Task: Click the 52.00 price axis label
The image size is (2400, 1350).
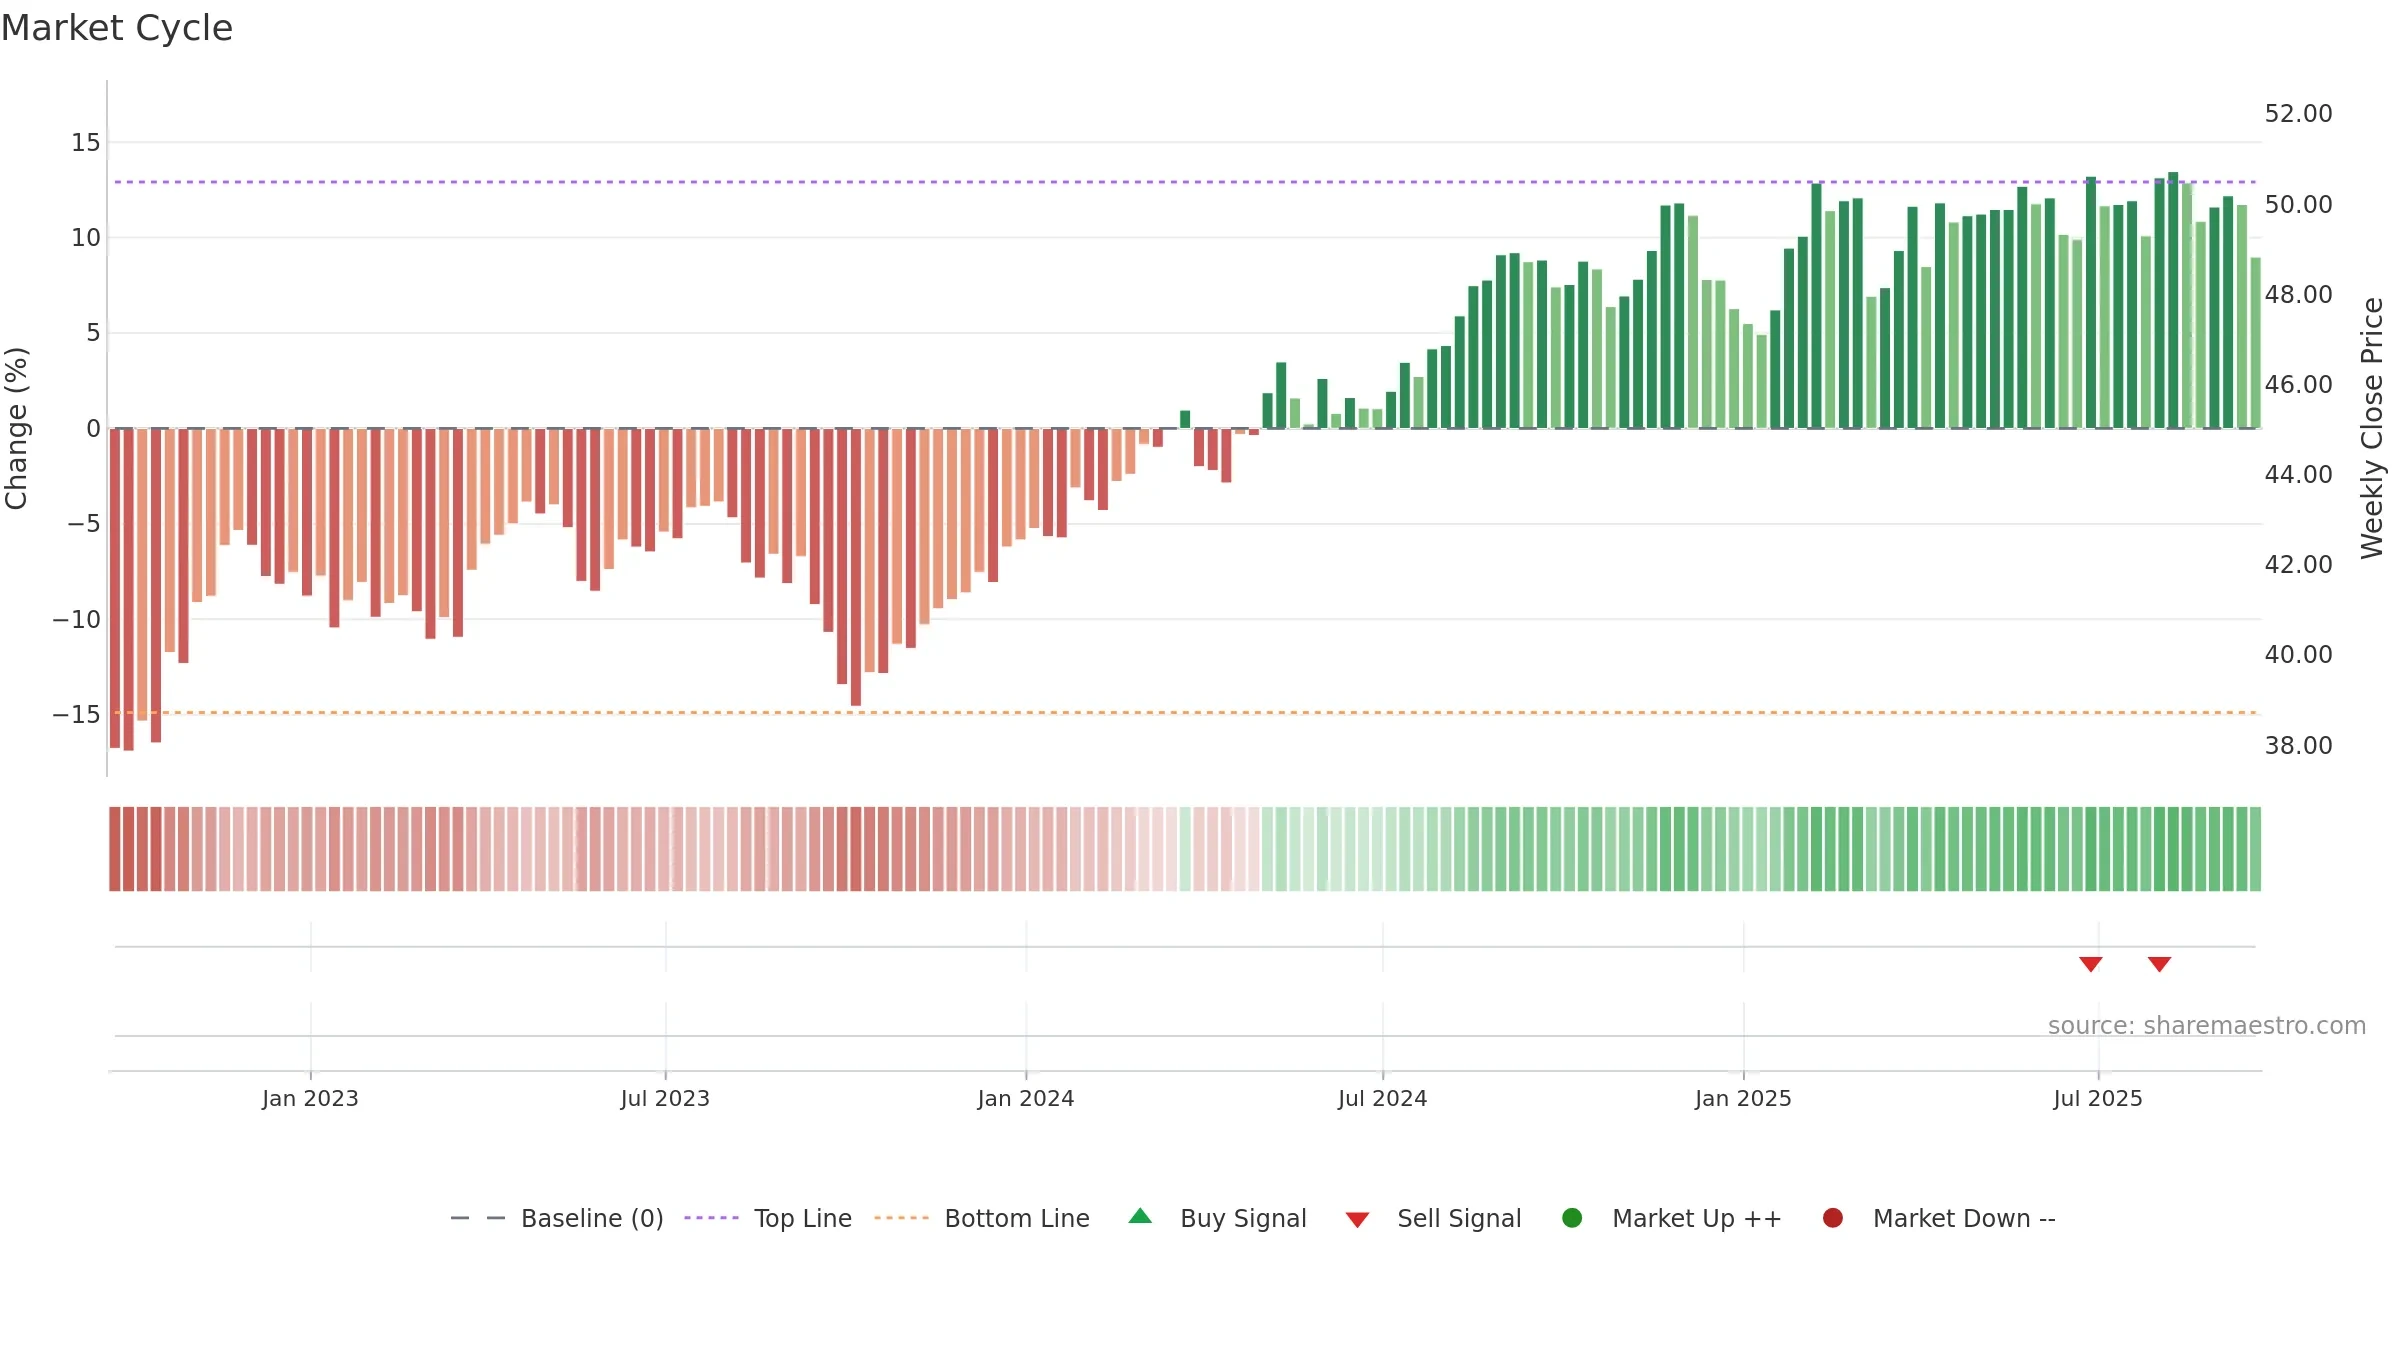Action: [2298, 114]
